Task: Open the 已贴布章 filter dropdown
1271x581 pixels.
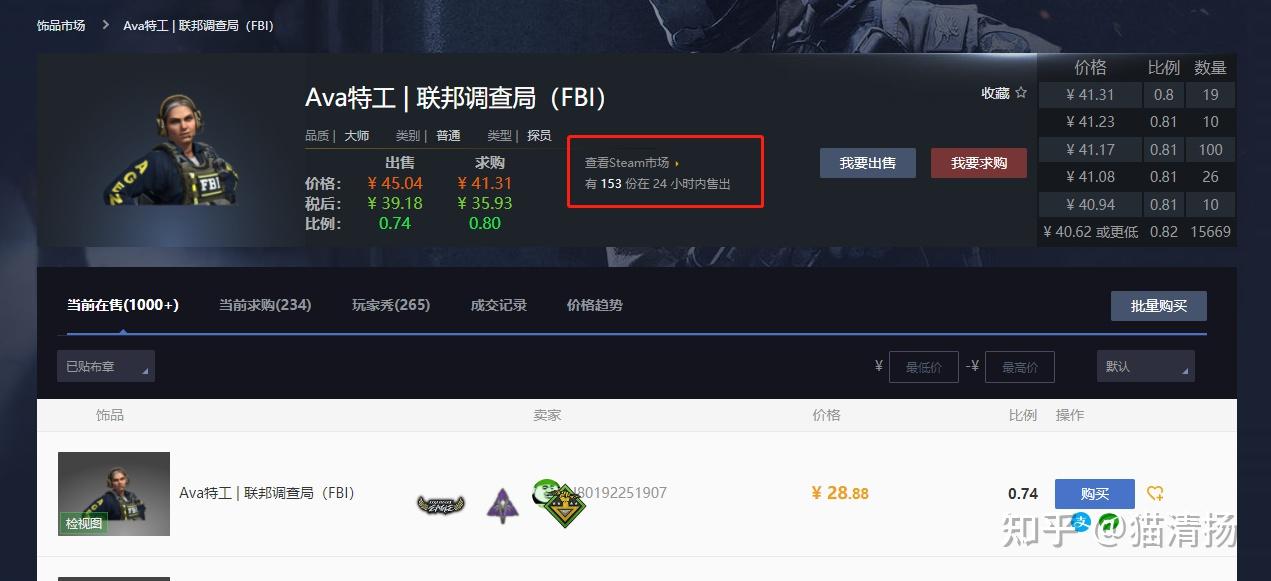Action: [106, 367]
